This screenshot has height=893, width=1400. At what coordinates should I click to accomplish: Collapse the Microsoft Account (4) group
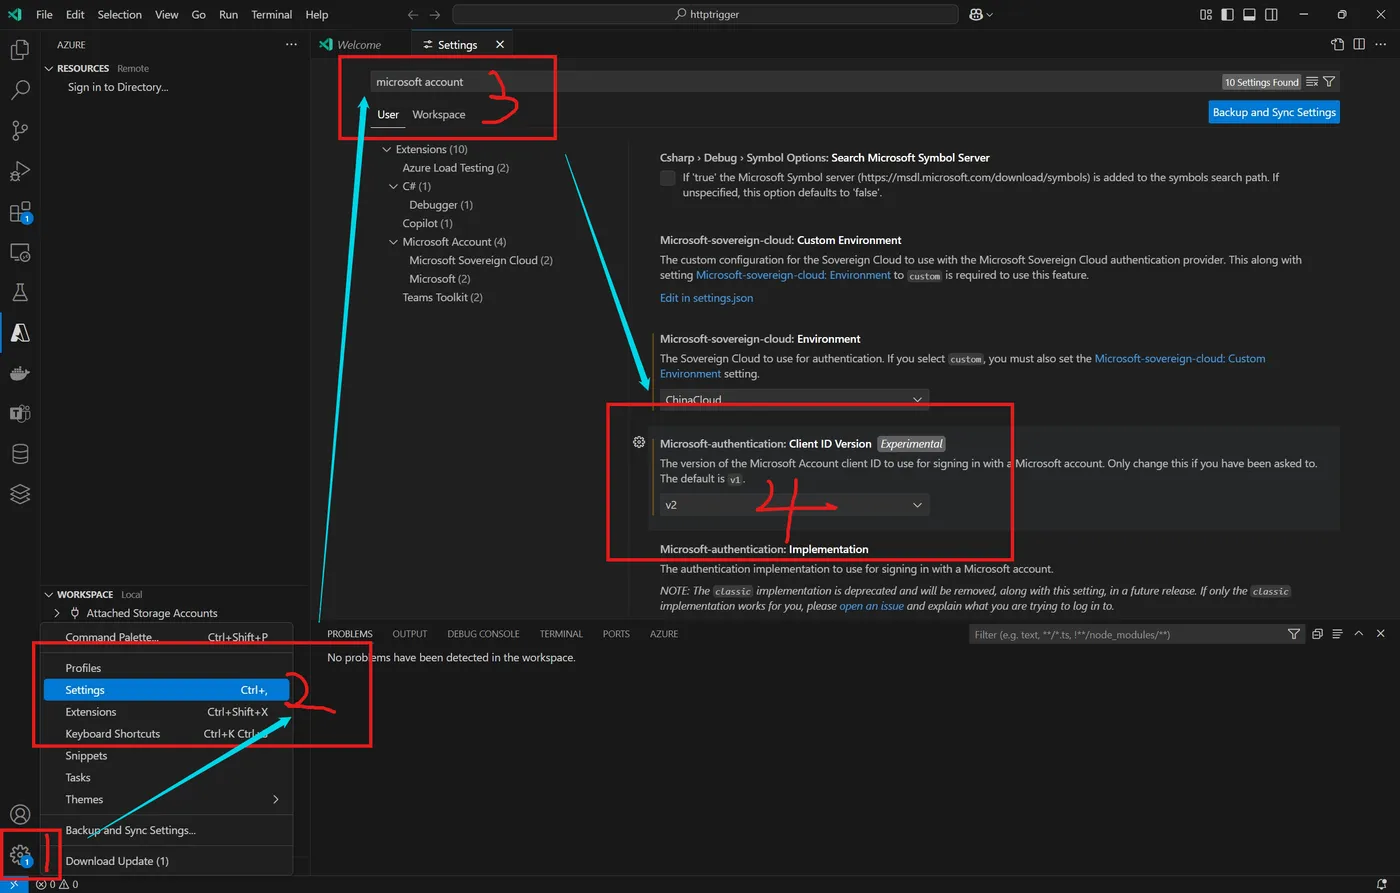click(x=394, y=242)
